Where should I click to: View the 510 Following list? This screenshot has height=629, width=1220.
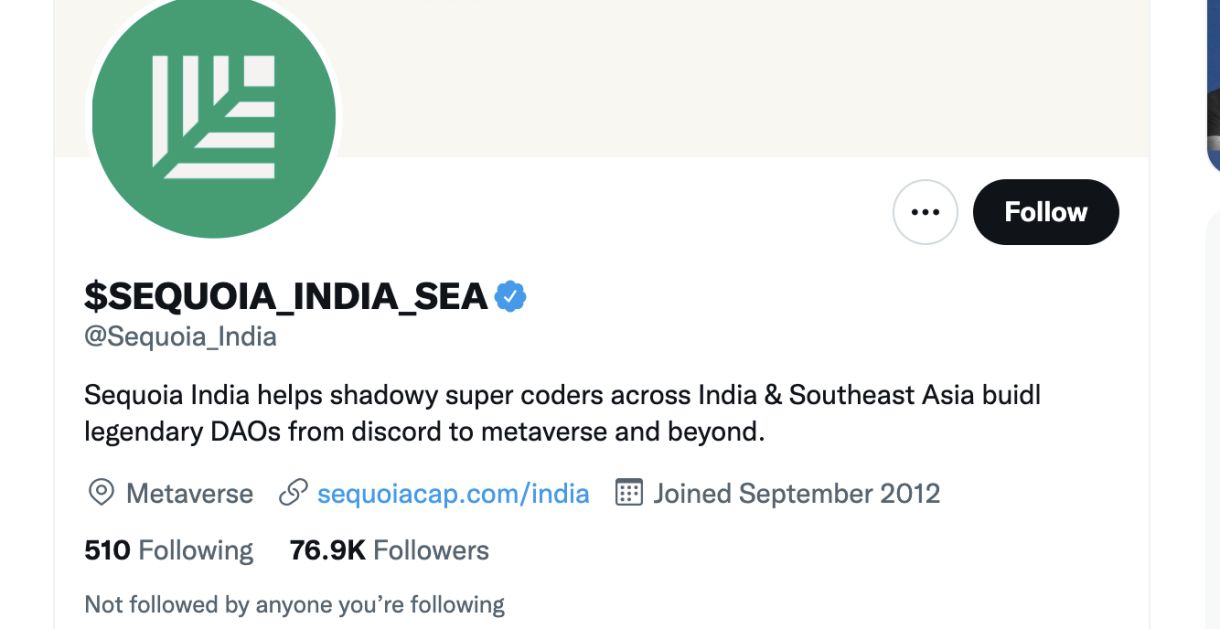(169, 550)
